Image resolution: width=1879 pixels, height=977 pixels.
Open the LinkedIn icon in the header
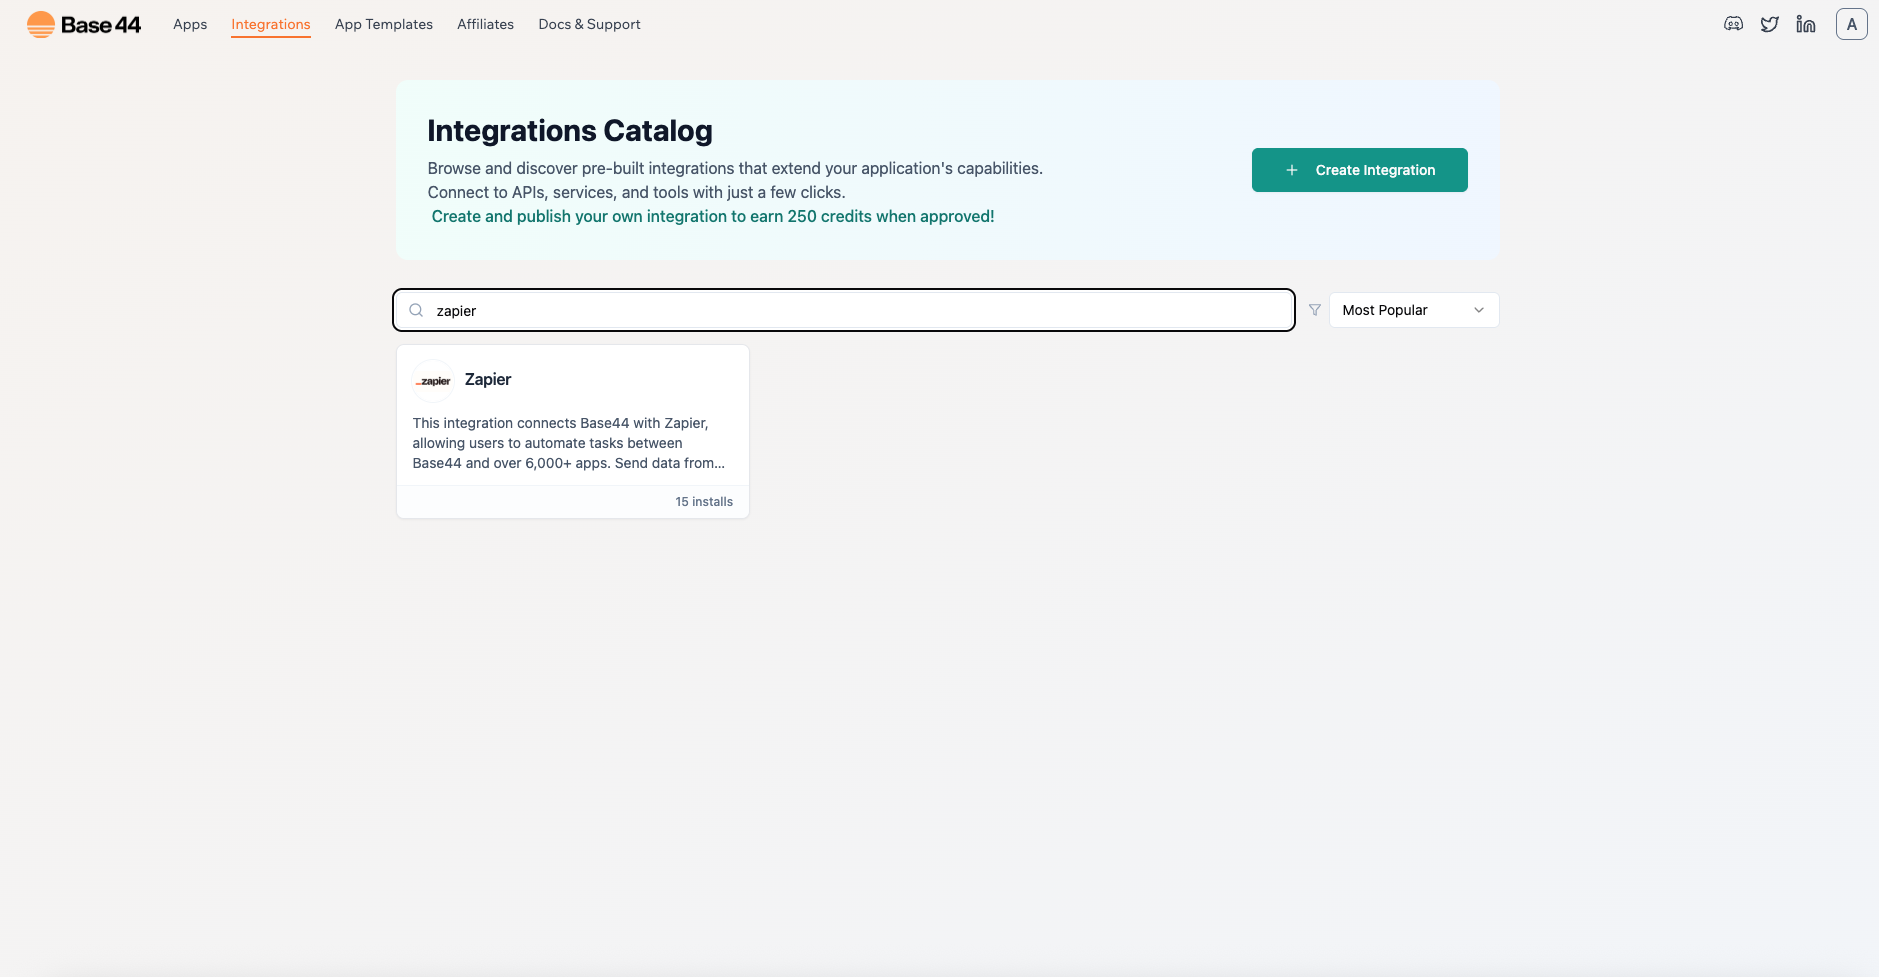point(1805,22)
